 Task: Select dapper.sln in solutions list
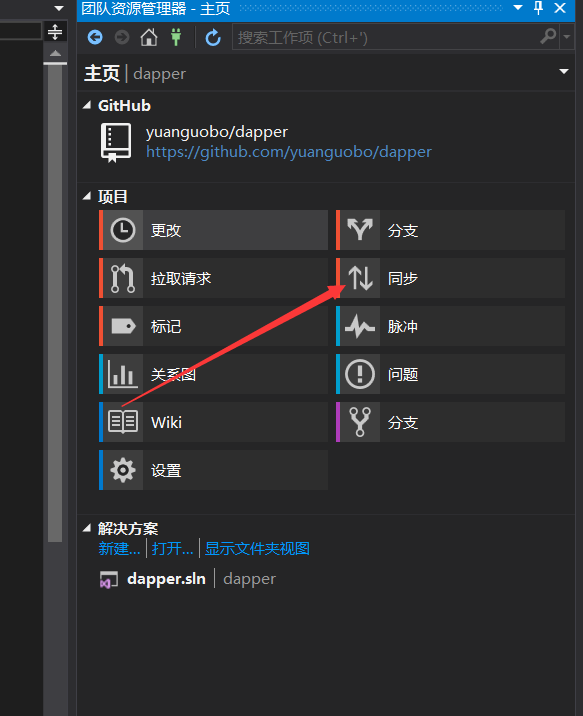pos(166,579)
